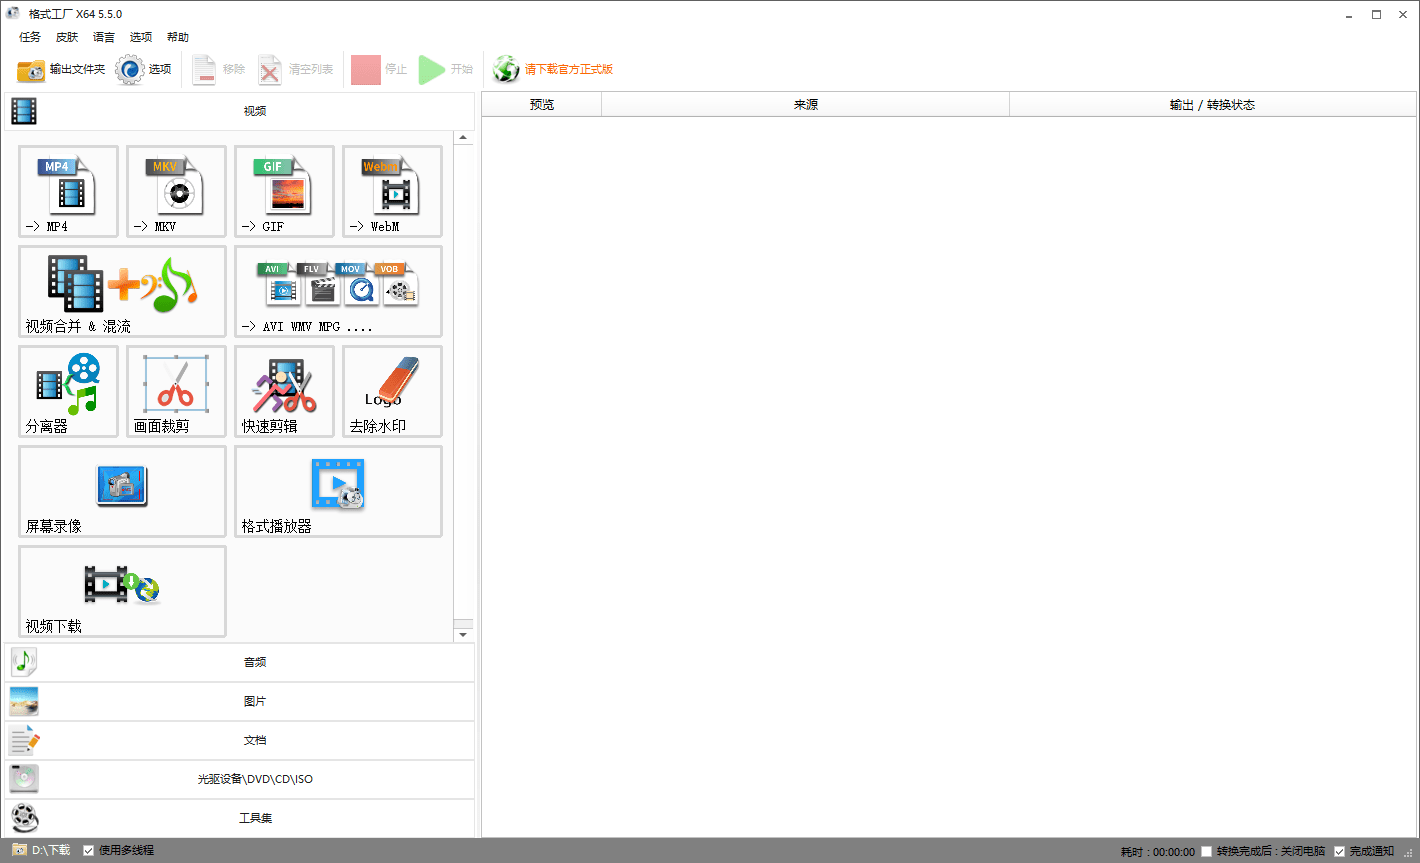Image resolution: width=1420 pixels, height=863 pixels.
Task: Select the MKV conversion icon
Action: (176, 191)
